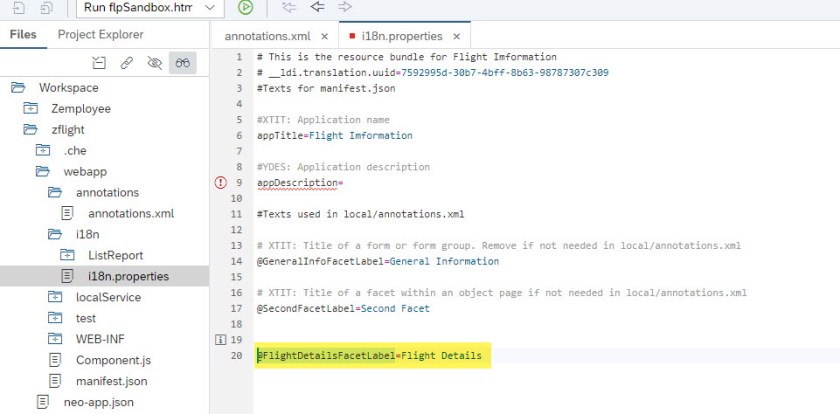The image size is (840, 414).
Task: Click the collapse all icon in the Files panel
Action: tap(99, 63)
